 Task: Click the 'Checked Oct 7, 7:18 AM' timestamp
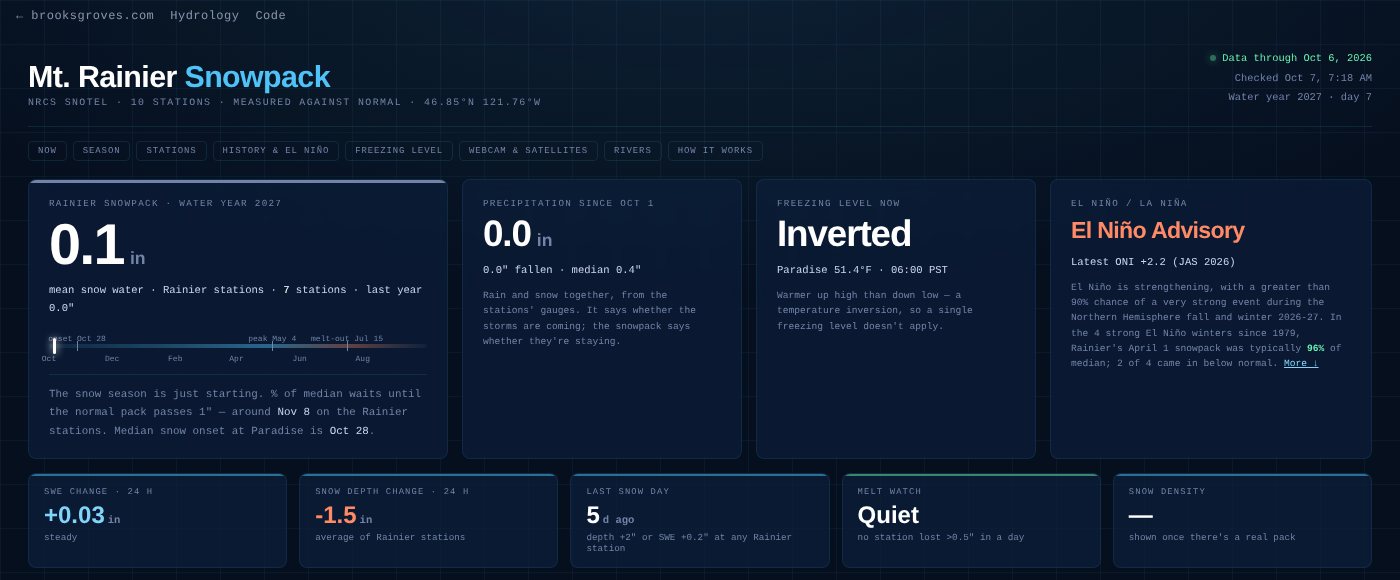1303,78
